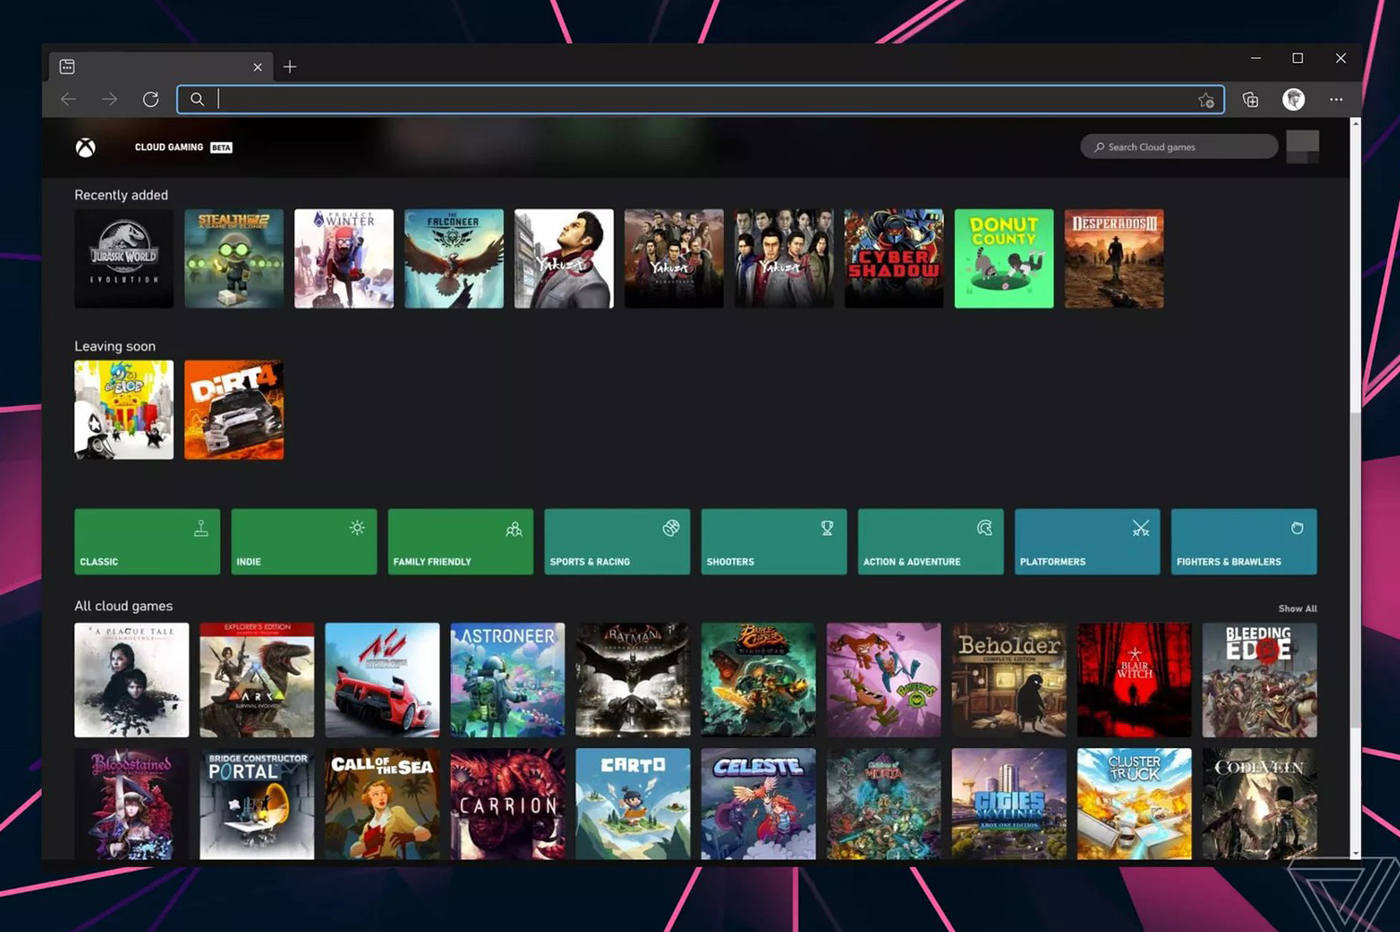The width and height of the screenshot is (1400, 932).
Task: Open the Battletoads game tile
Action: [x=884, y=680]
